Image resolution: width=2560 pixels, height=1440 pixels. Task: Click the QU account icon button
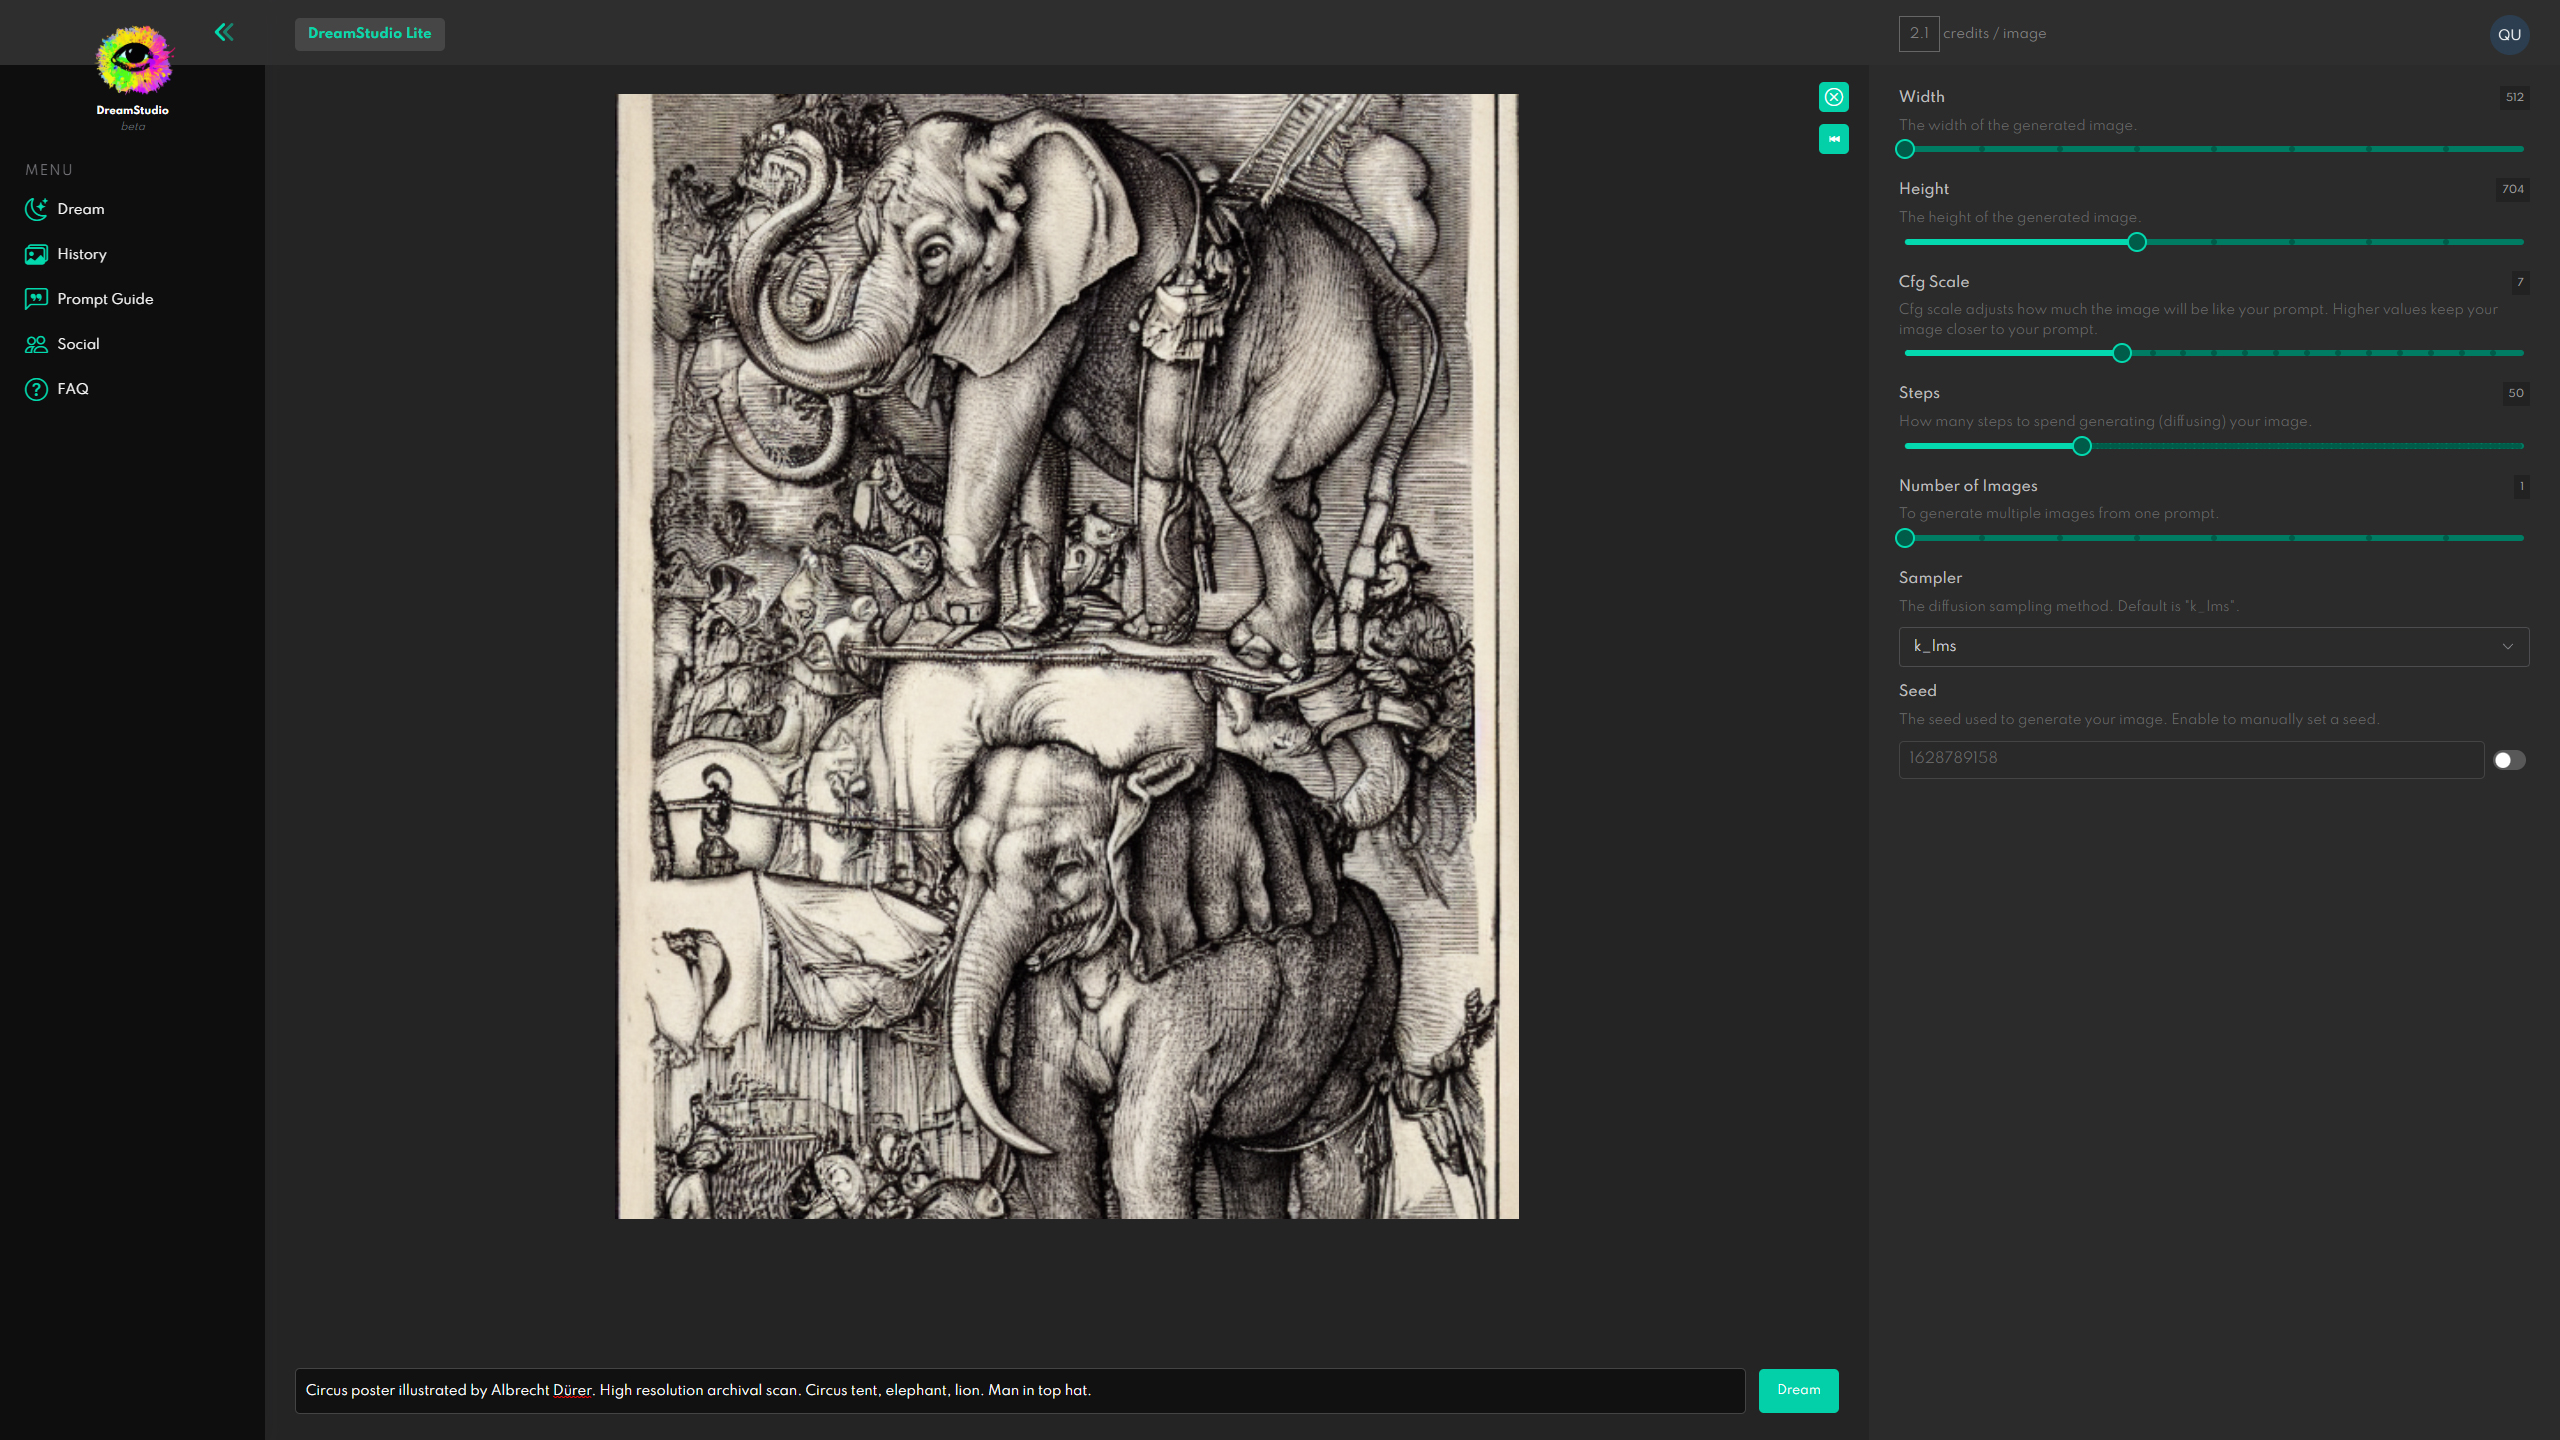pos(2509,33)
